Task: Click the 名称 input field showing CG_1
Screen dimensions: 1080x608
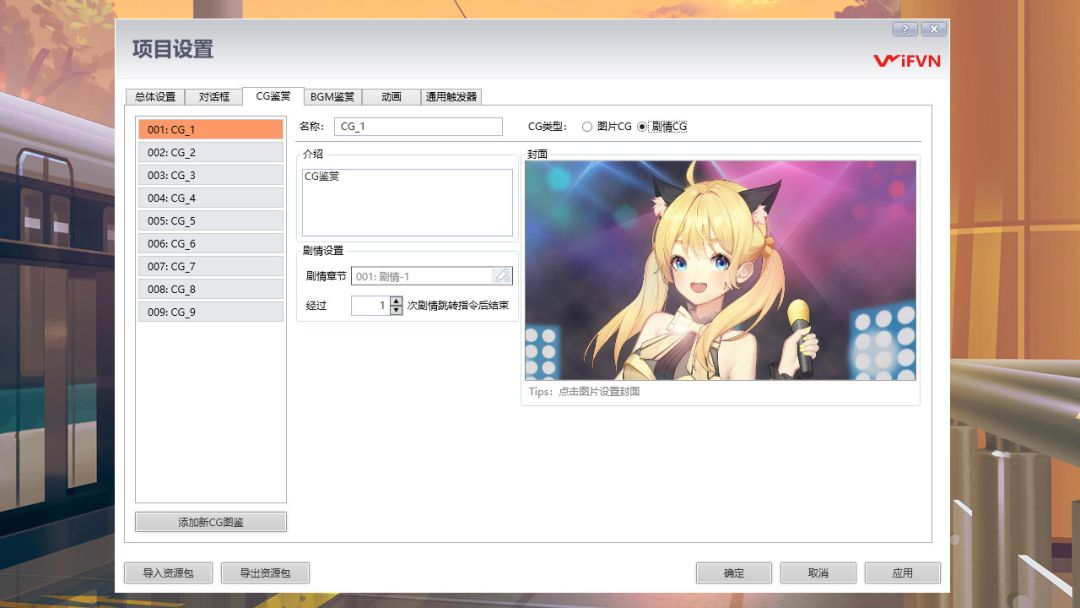Action: click(x=418, y=126)
